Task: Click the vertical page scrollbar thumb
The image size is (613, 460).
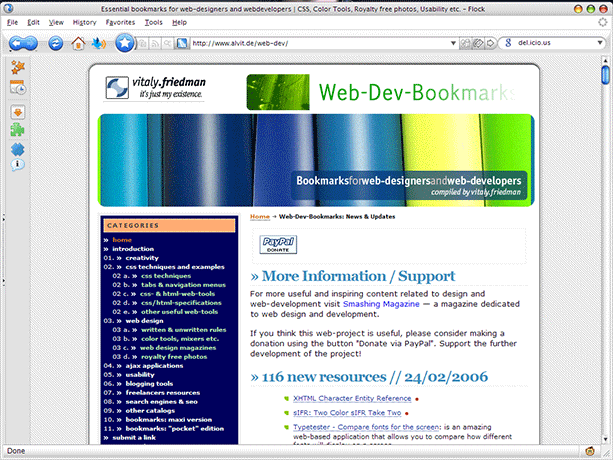Action: [606, 76]
